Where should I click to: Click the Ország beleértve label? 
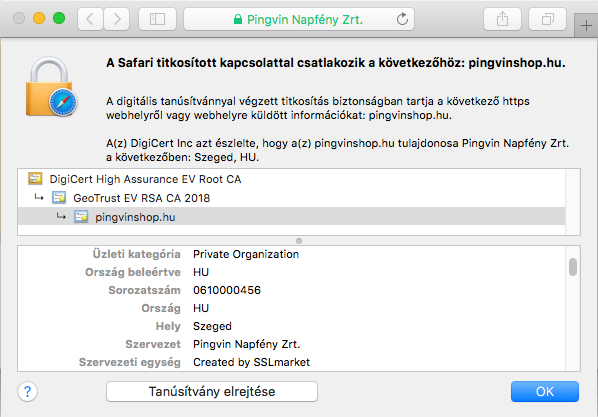133,272
